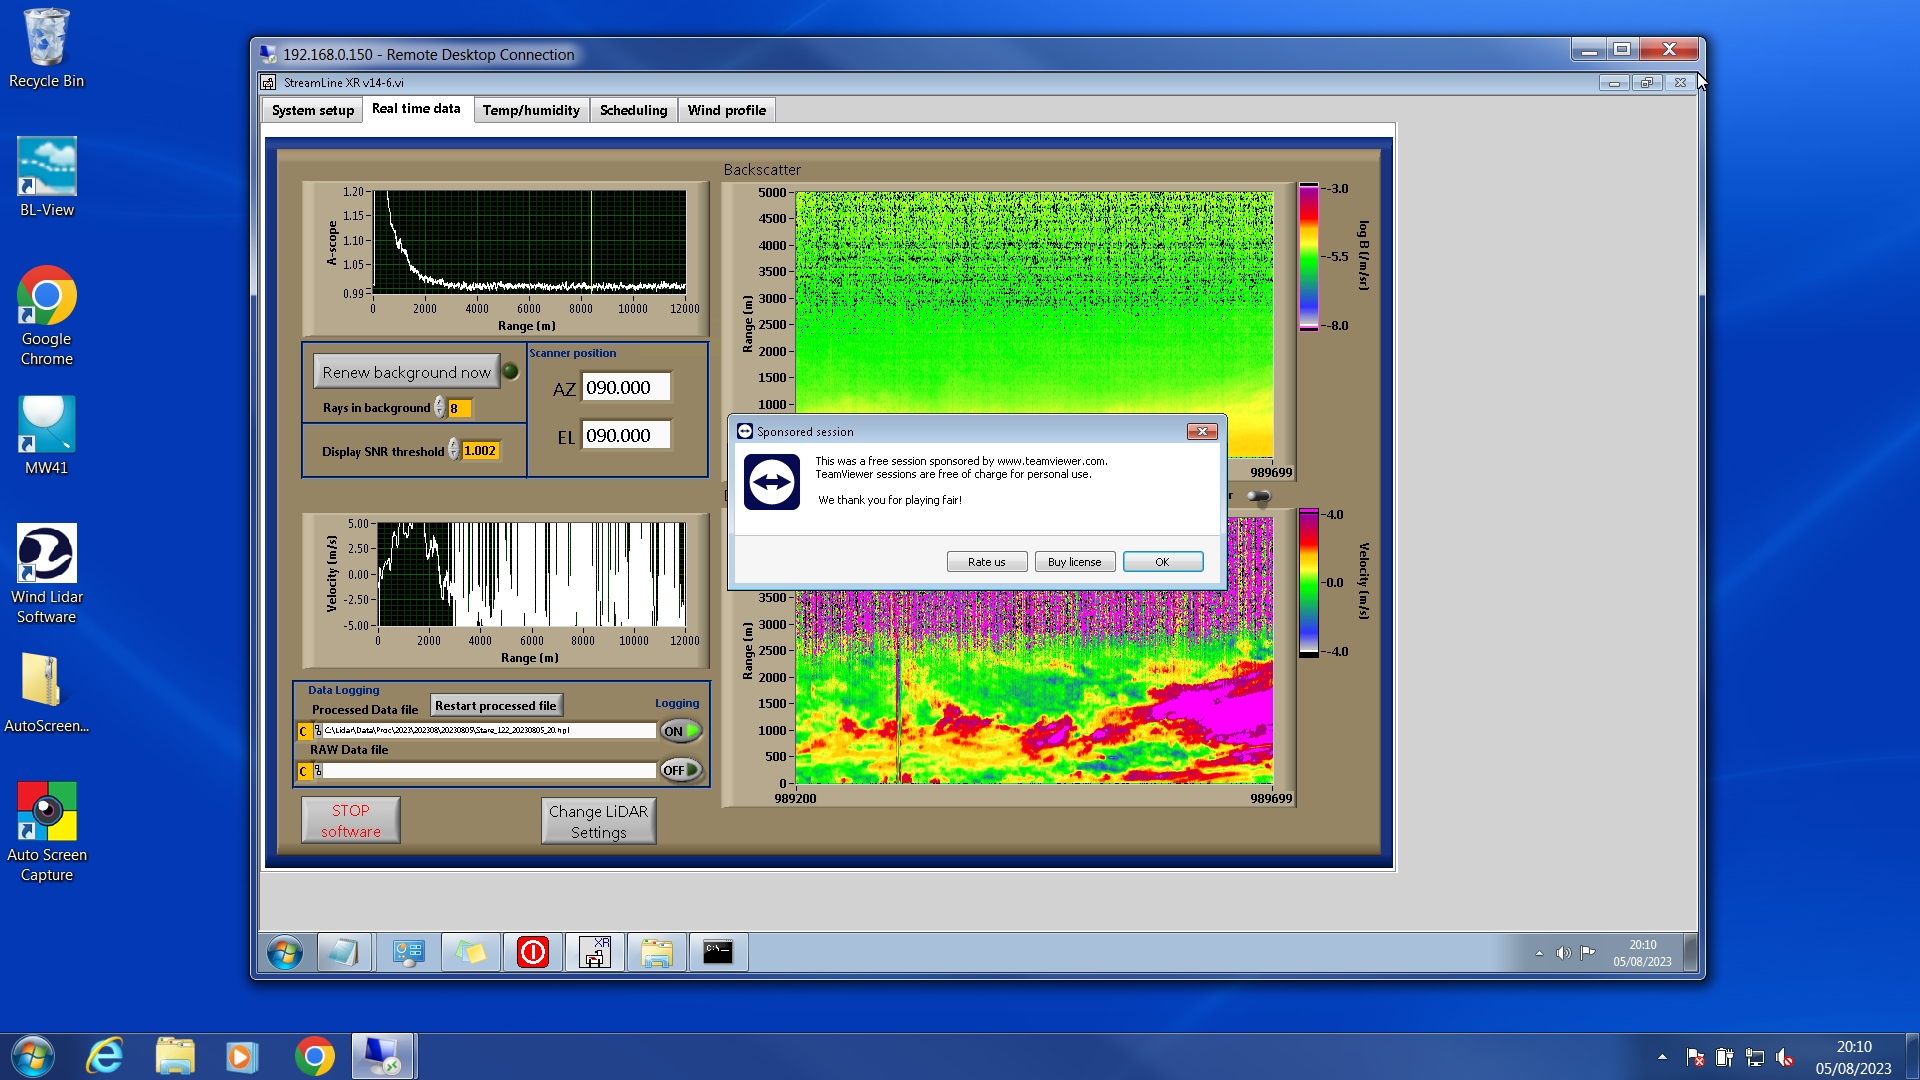
Task: Show hidden icons in remote system tray
Action: 1539,953
